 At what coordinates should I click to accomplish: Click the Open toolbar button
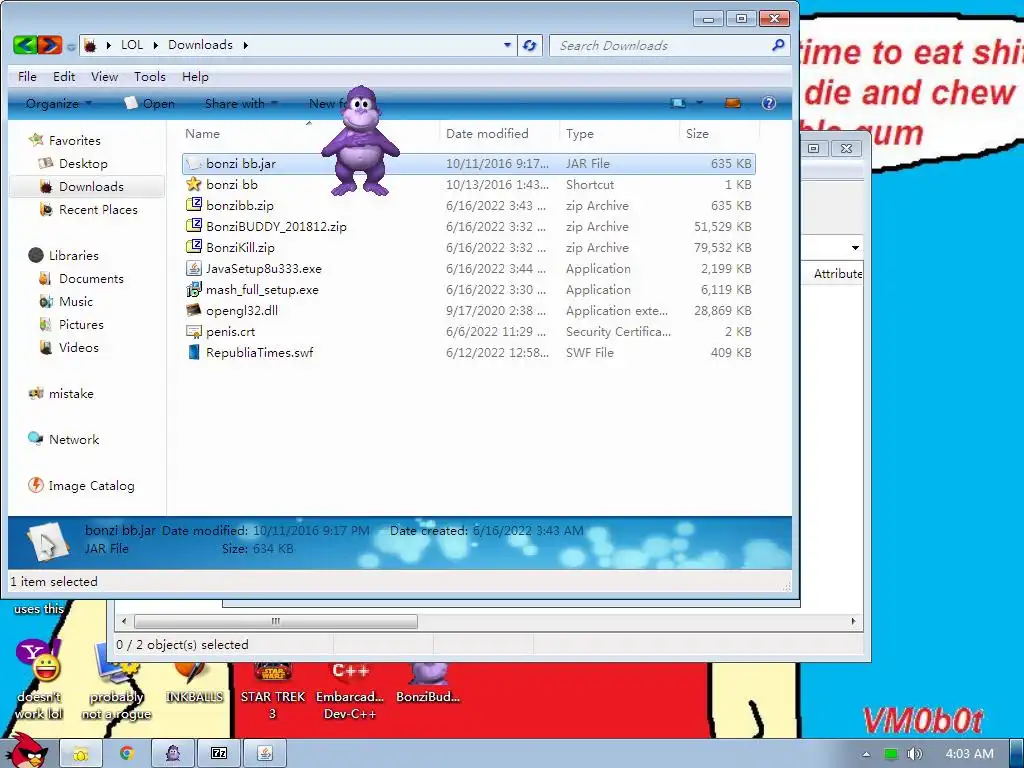click(x=150, y=103)
